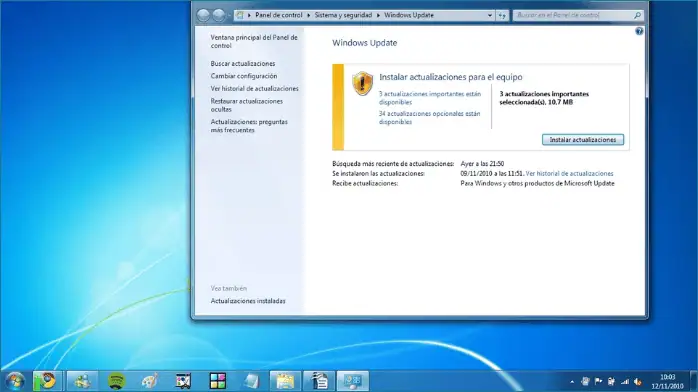Open the Windows Start menu orb
The height and width of the screenshot is (392, 698).
[x=15, y=381]
